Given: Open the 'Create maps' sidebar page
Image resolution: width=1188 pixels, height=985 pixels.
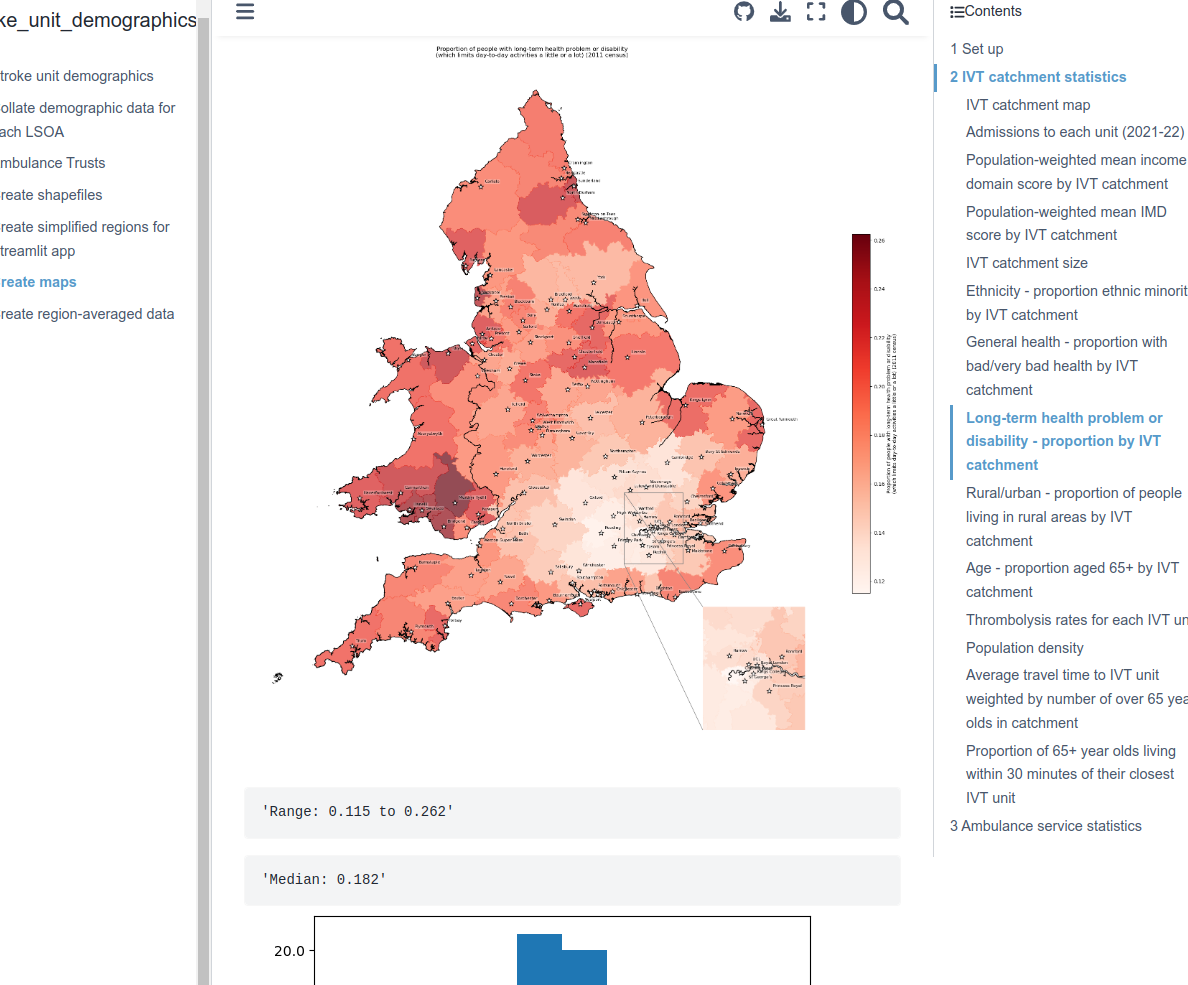Looking at the screenshot, I should [x=39, y=282].
